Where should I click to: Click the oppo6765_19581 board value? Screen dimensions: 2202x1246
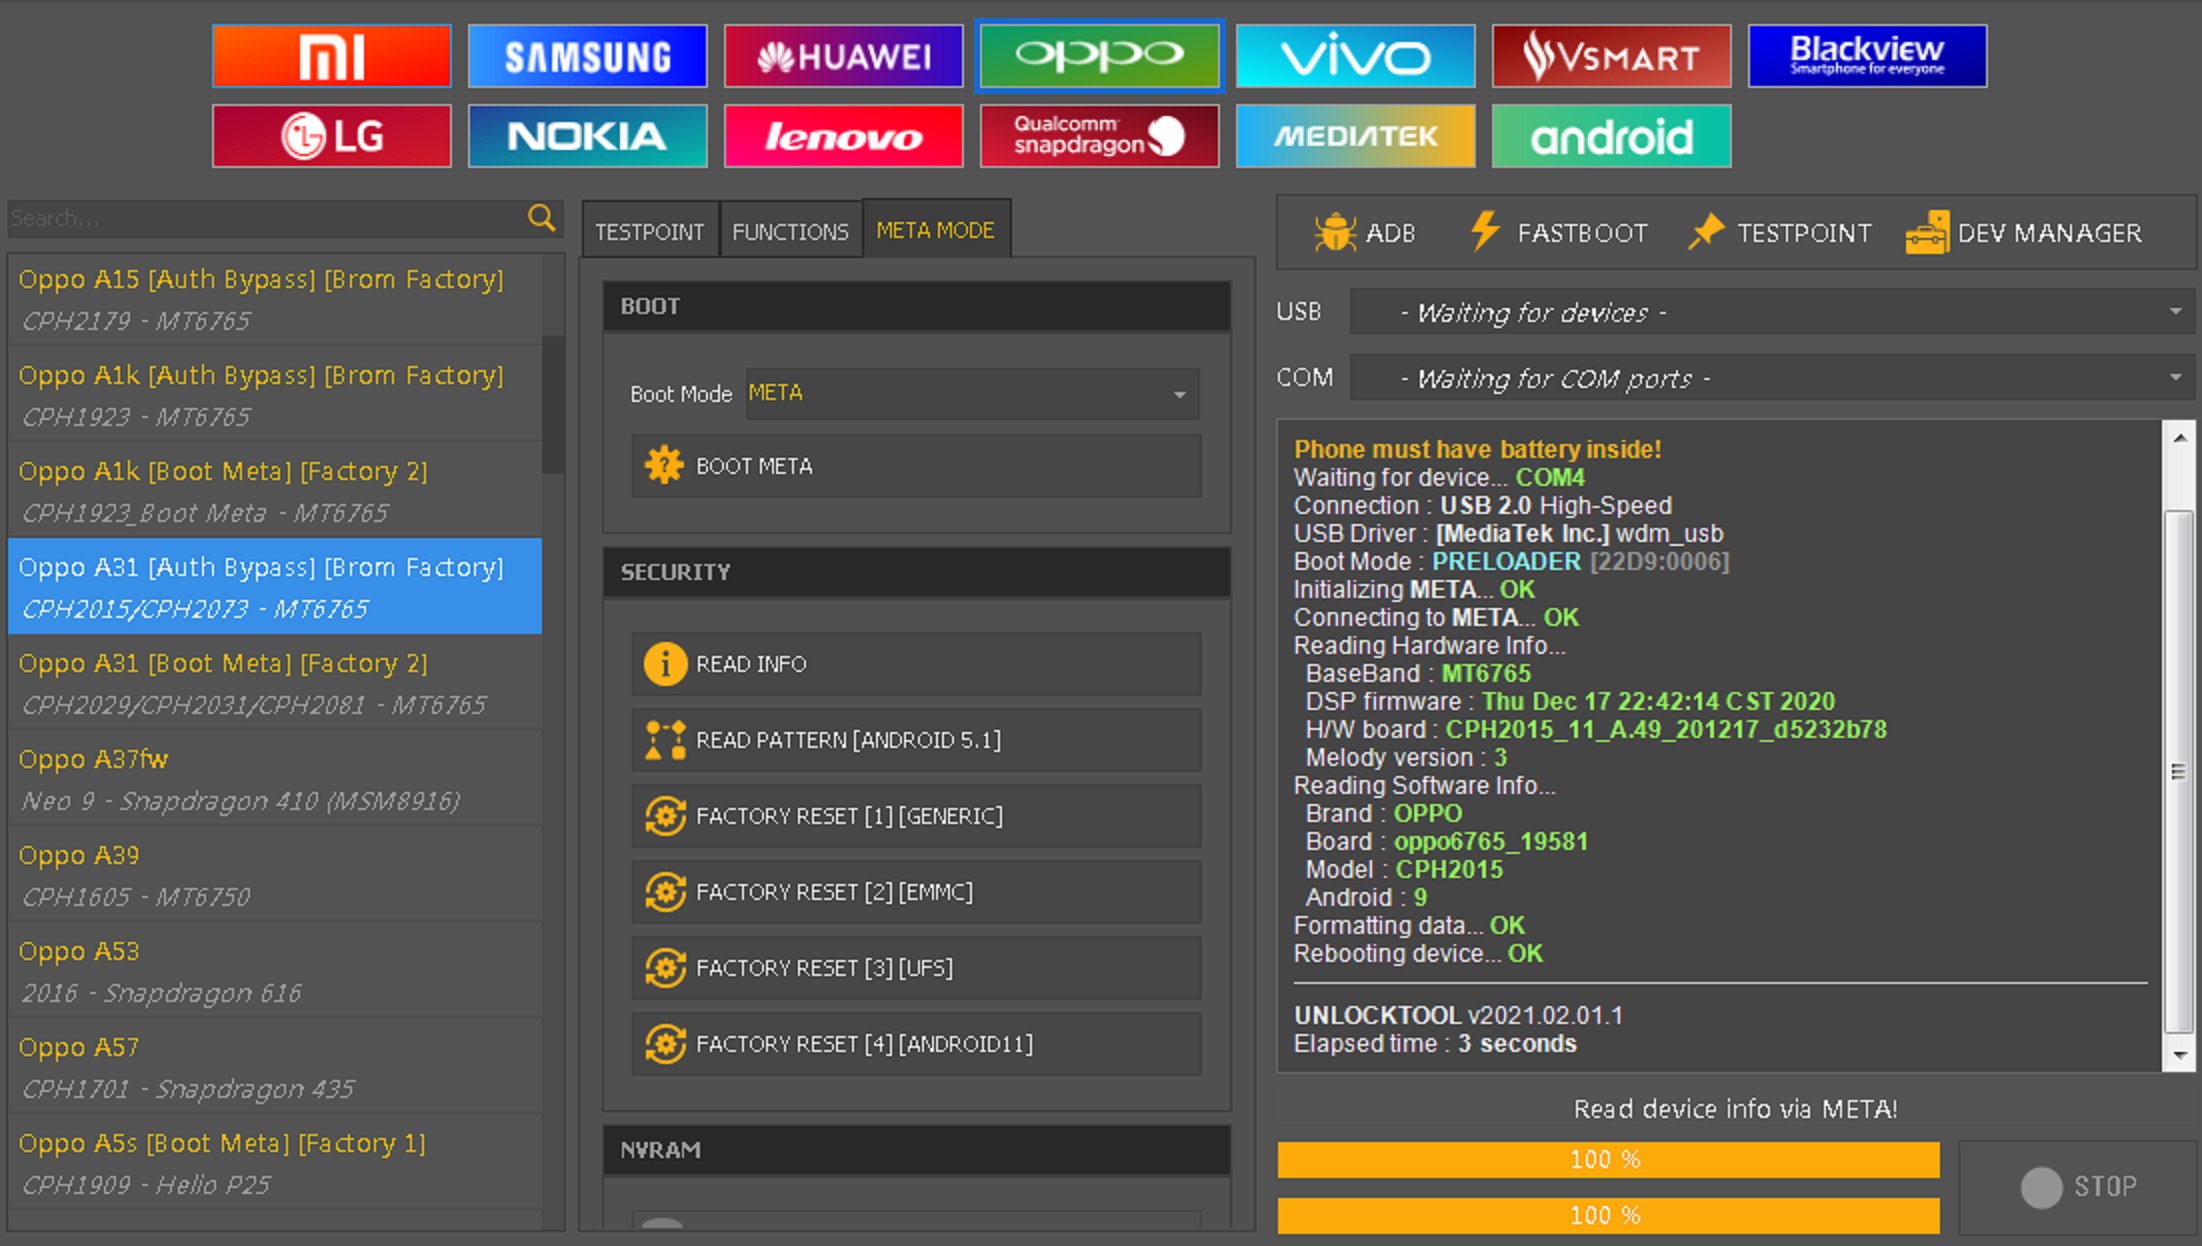point(1491,842)
